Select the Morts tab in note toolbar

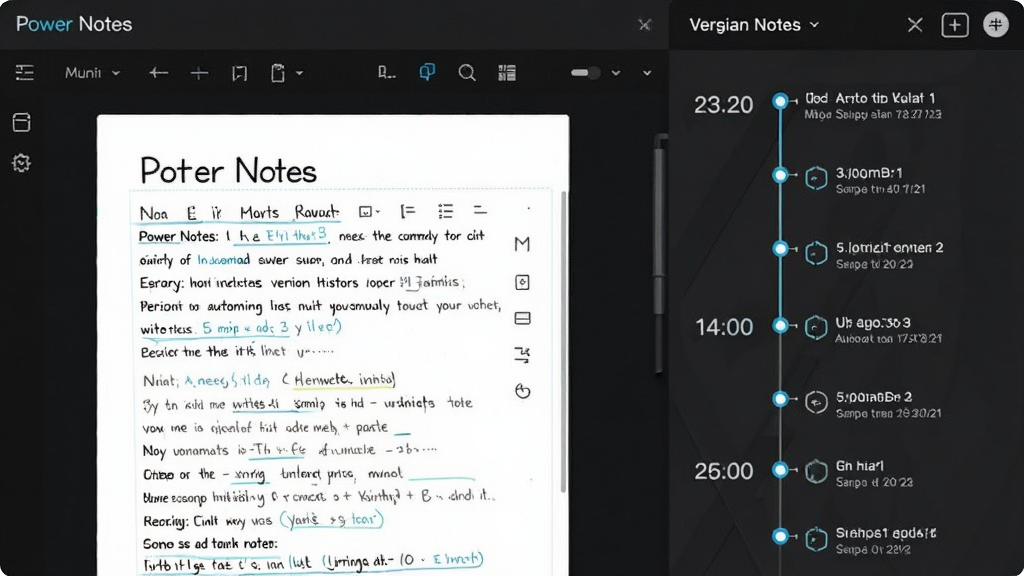[259, 213]
